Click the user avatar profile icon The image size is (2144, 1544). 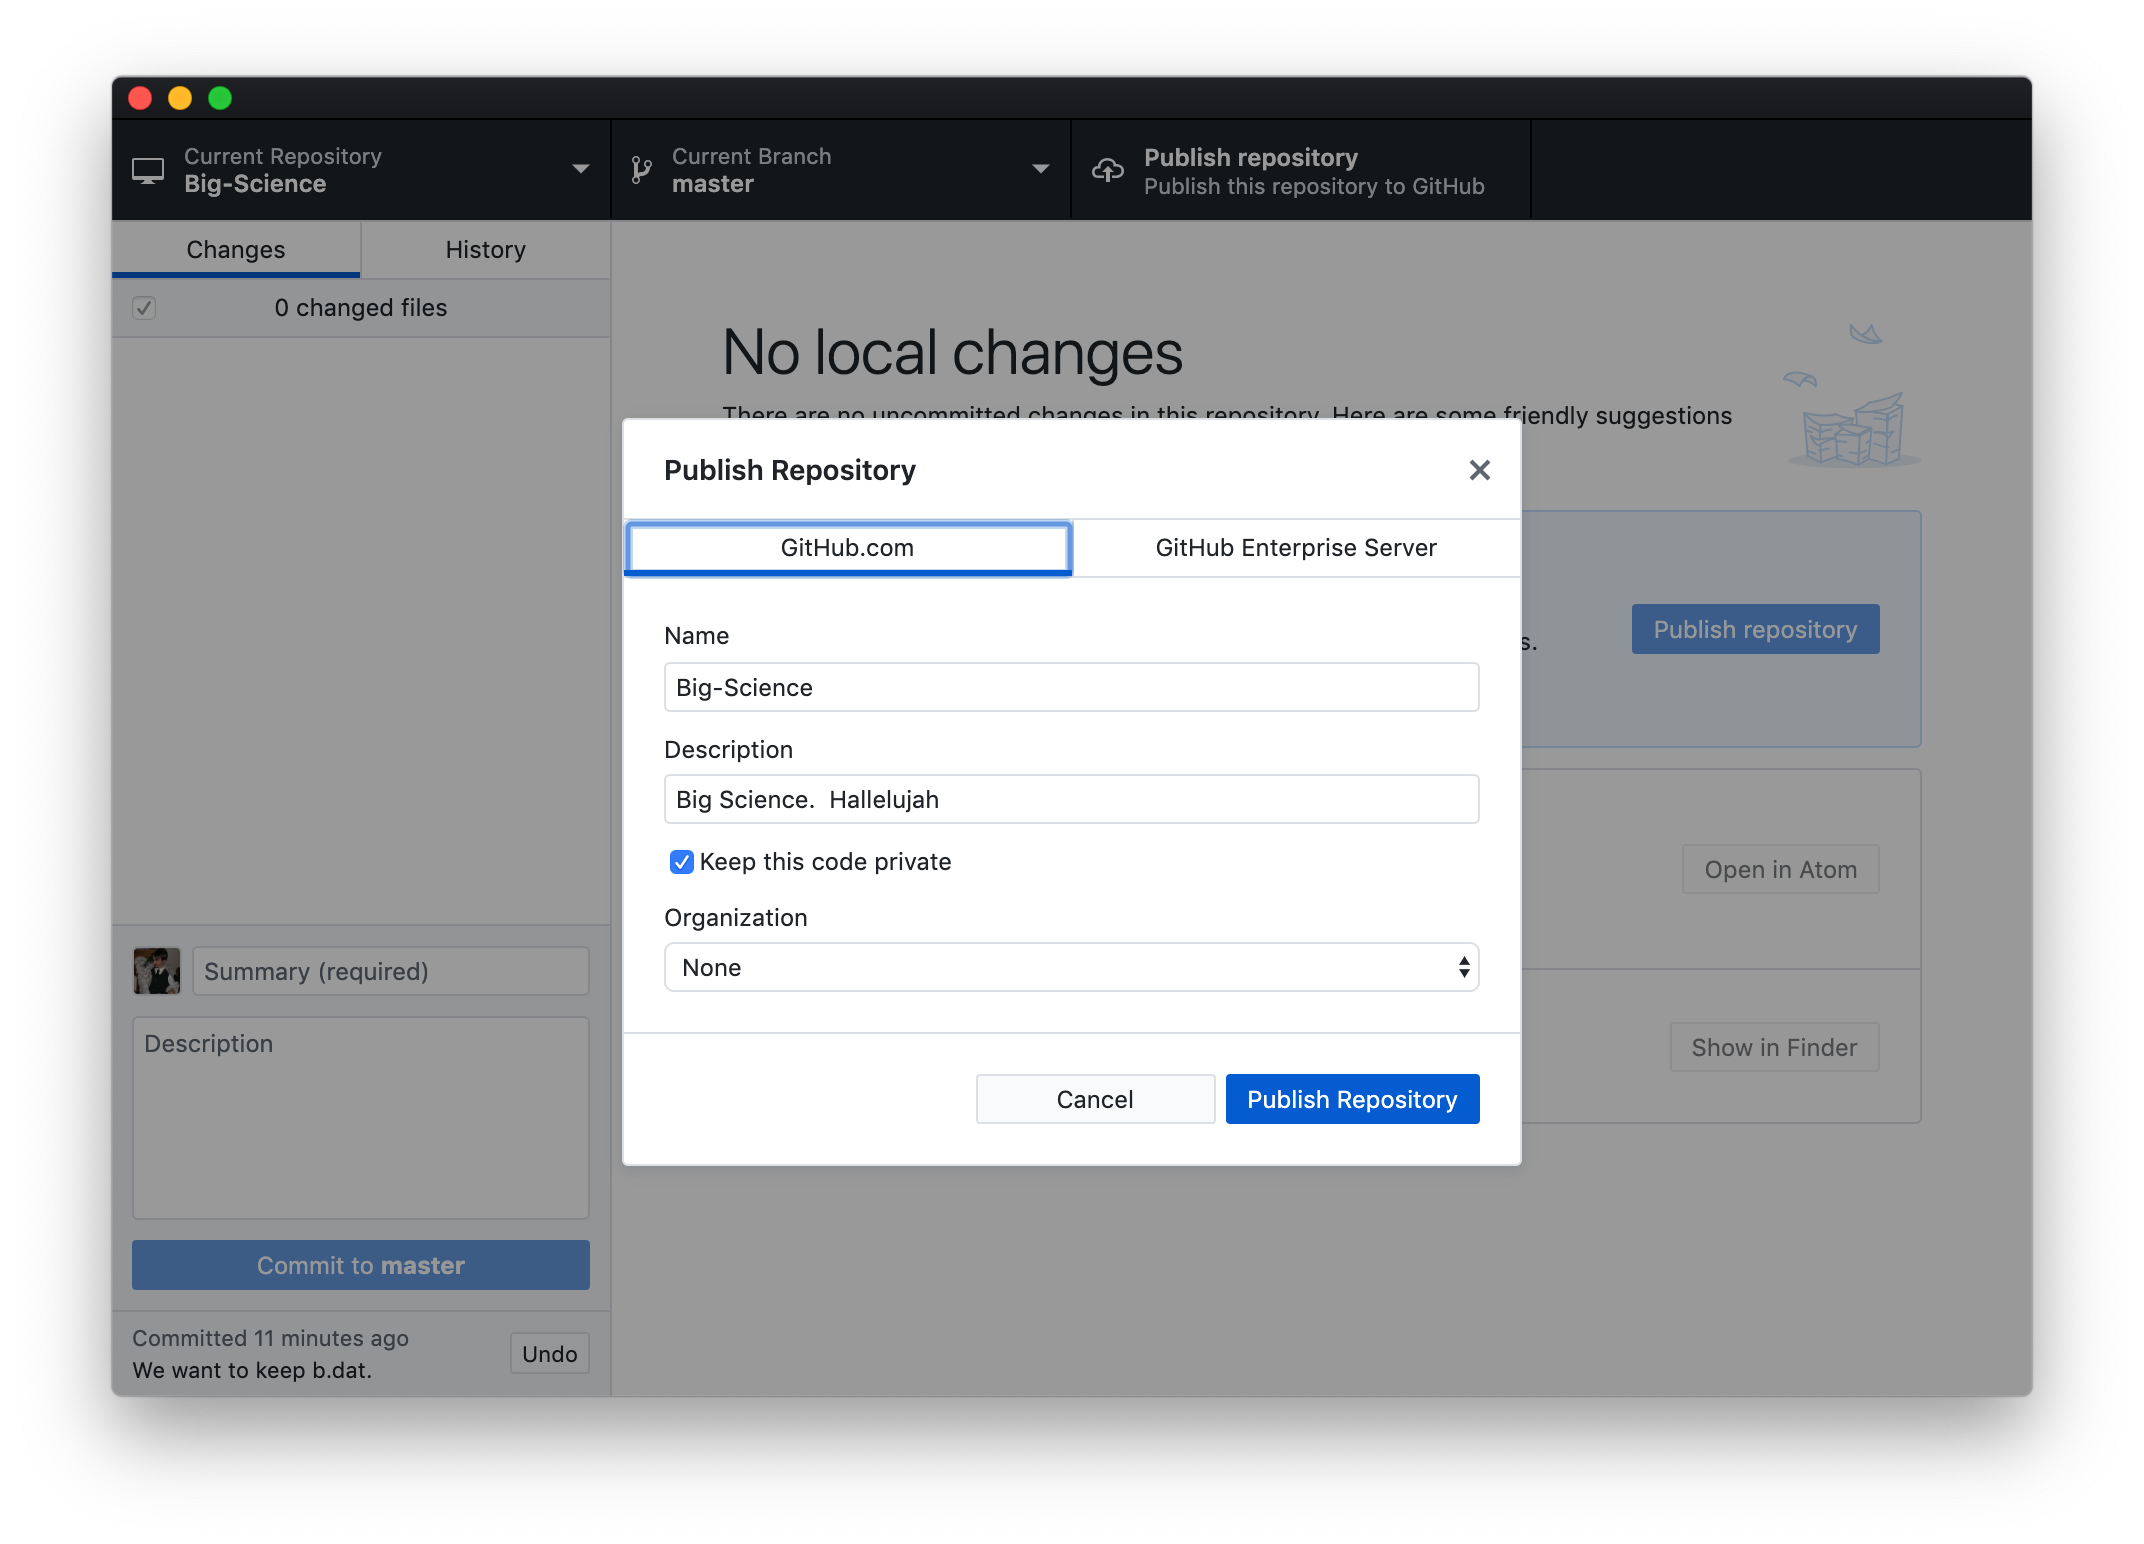click(x=156, y=970)
